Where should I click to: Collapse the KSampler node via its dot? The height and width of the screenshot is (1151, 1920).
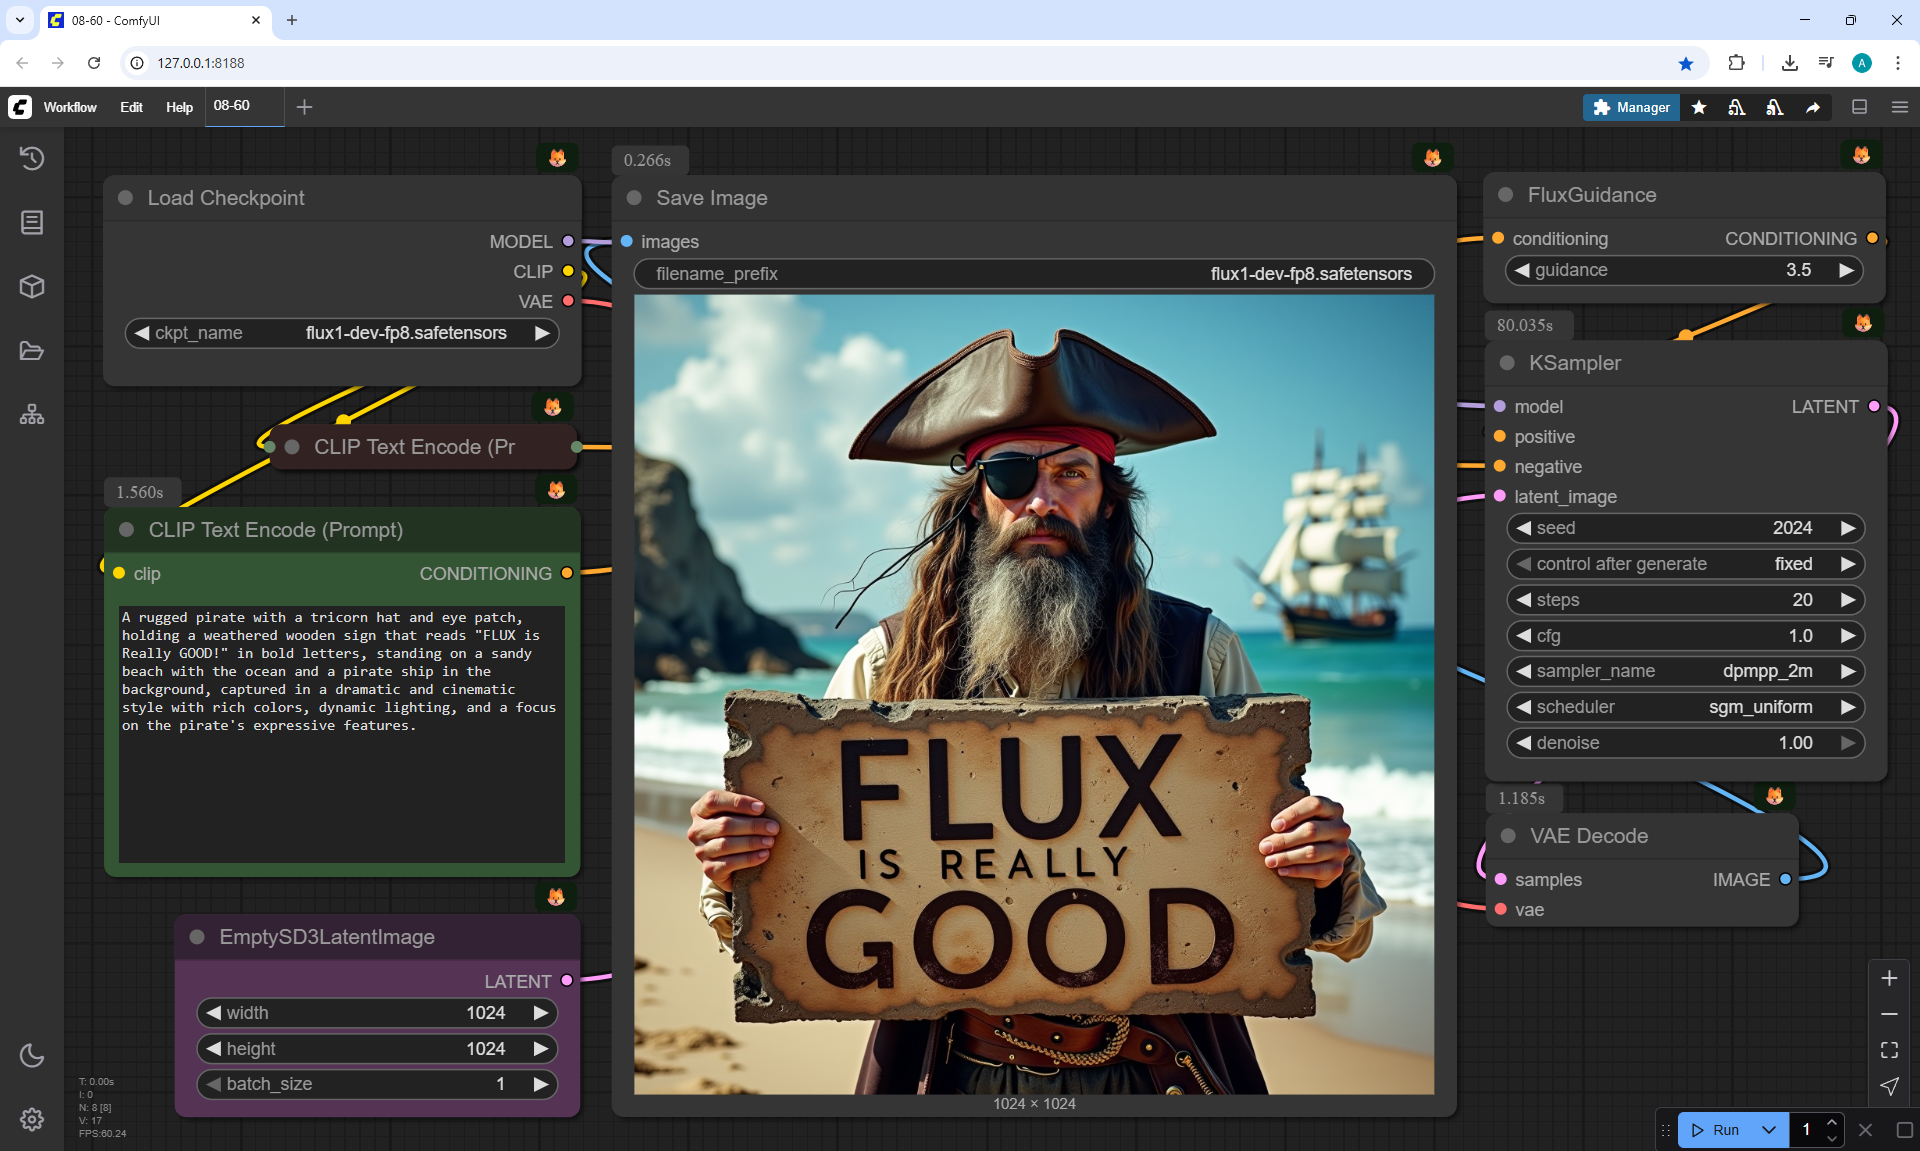[x=1507, y=363]
